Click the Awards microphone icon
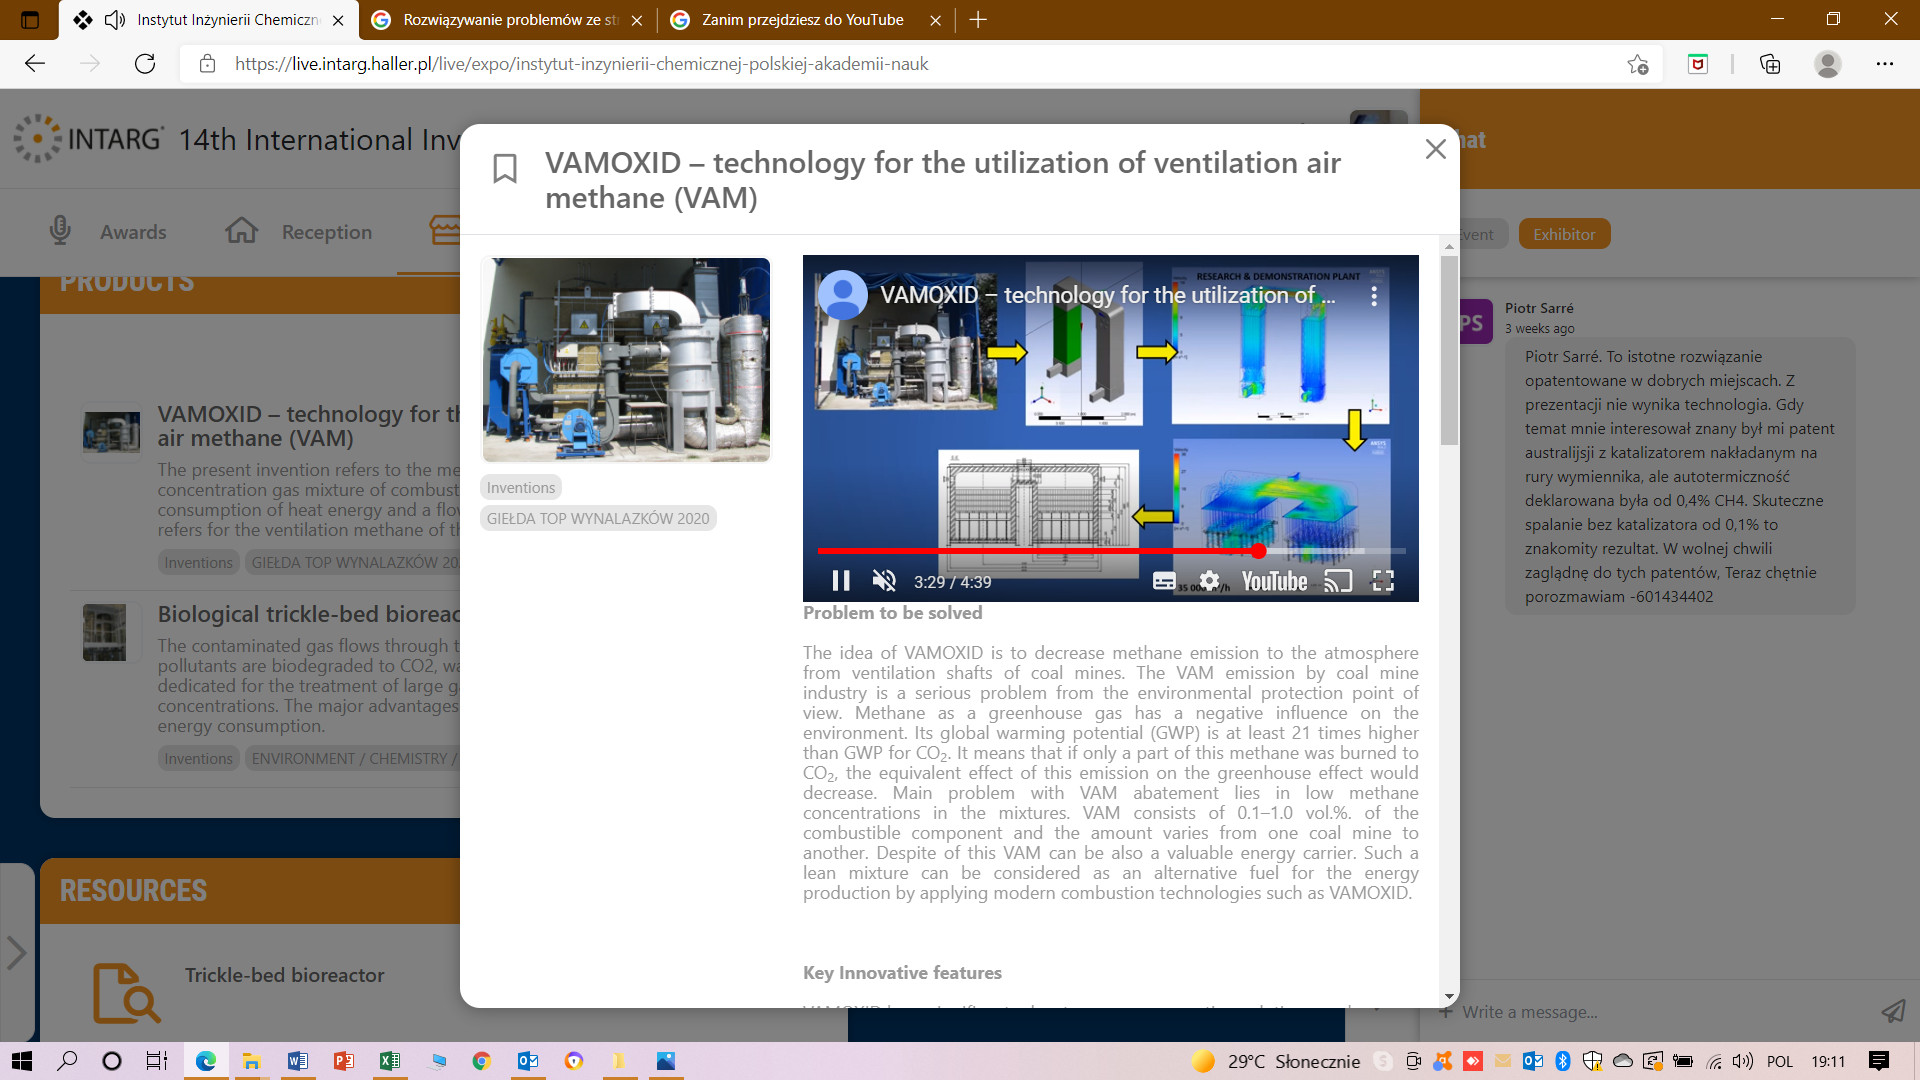The height and width of the screenshot is (1080, 1920). click(60, 230)
